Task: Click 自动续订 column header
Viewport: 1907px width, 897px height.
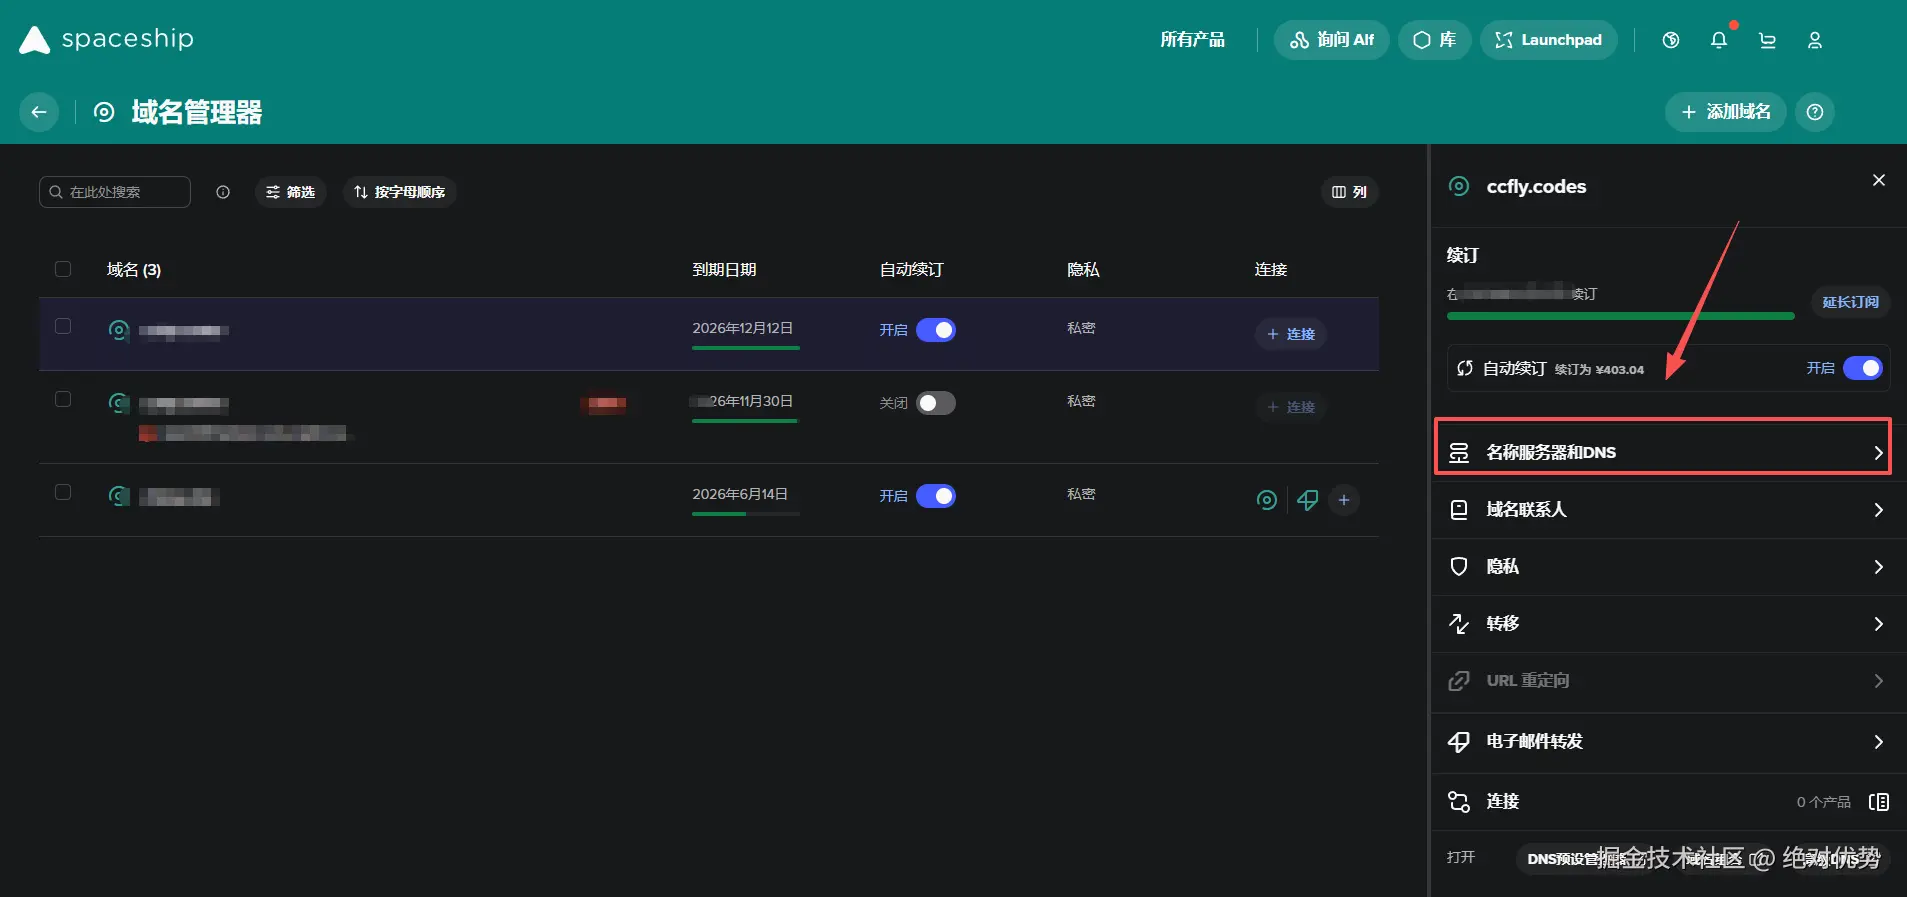Action: pyautogui.click(x=911, y=270)
